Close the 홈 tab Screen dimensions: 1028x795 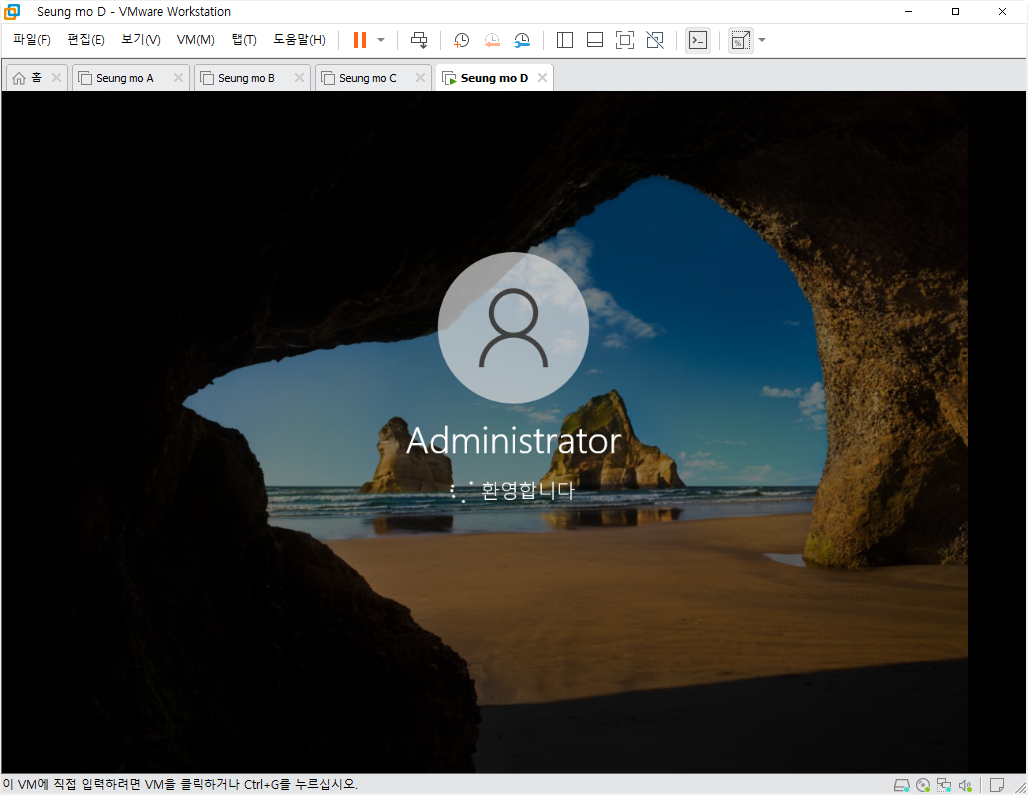coord(56,77)
